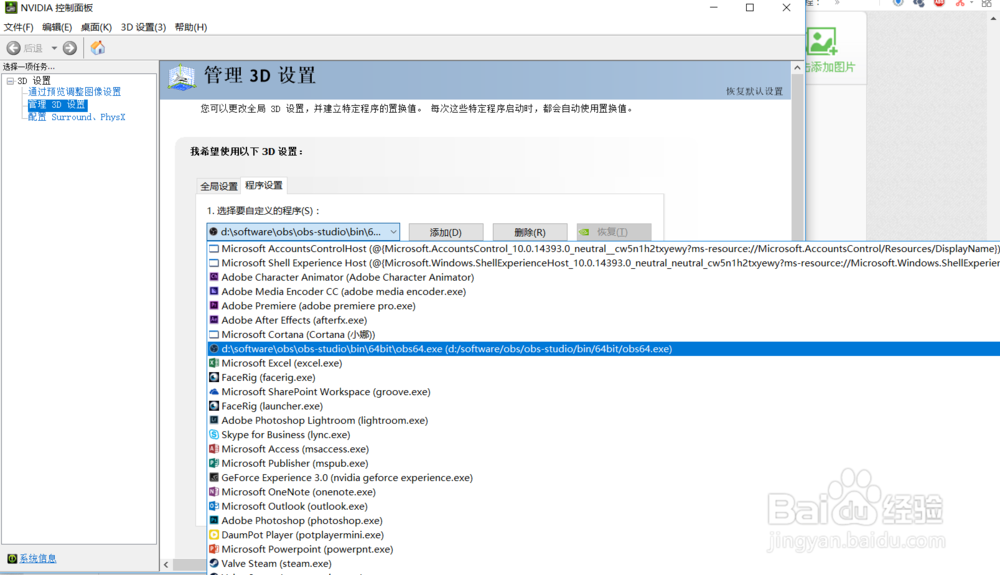The width and height of the screenshot is (1000, 575).
Task: Switch to 程序设置 tab
Action: click(263, 185)
